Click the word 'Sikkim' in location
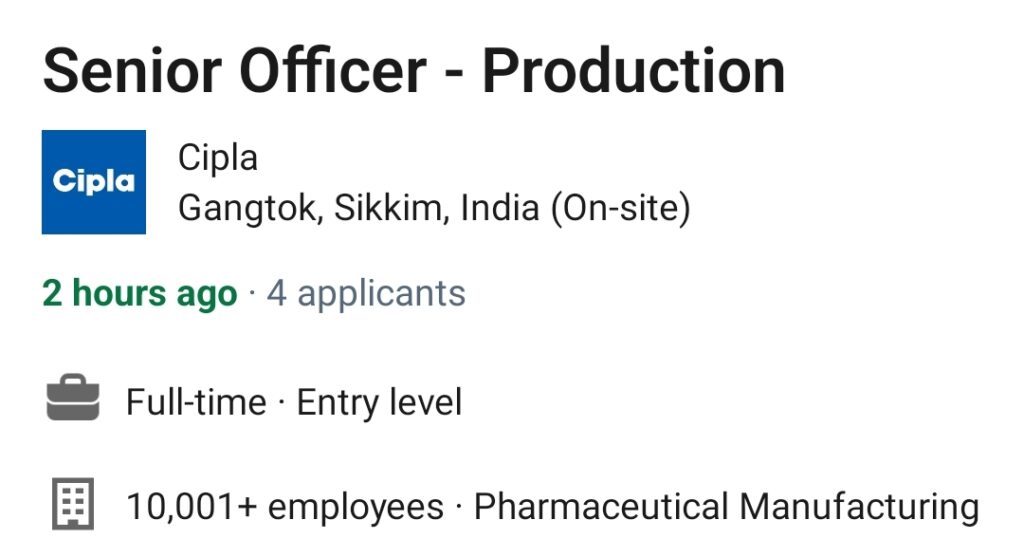 coord(391,208)
